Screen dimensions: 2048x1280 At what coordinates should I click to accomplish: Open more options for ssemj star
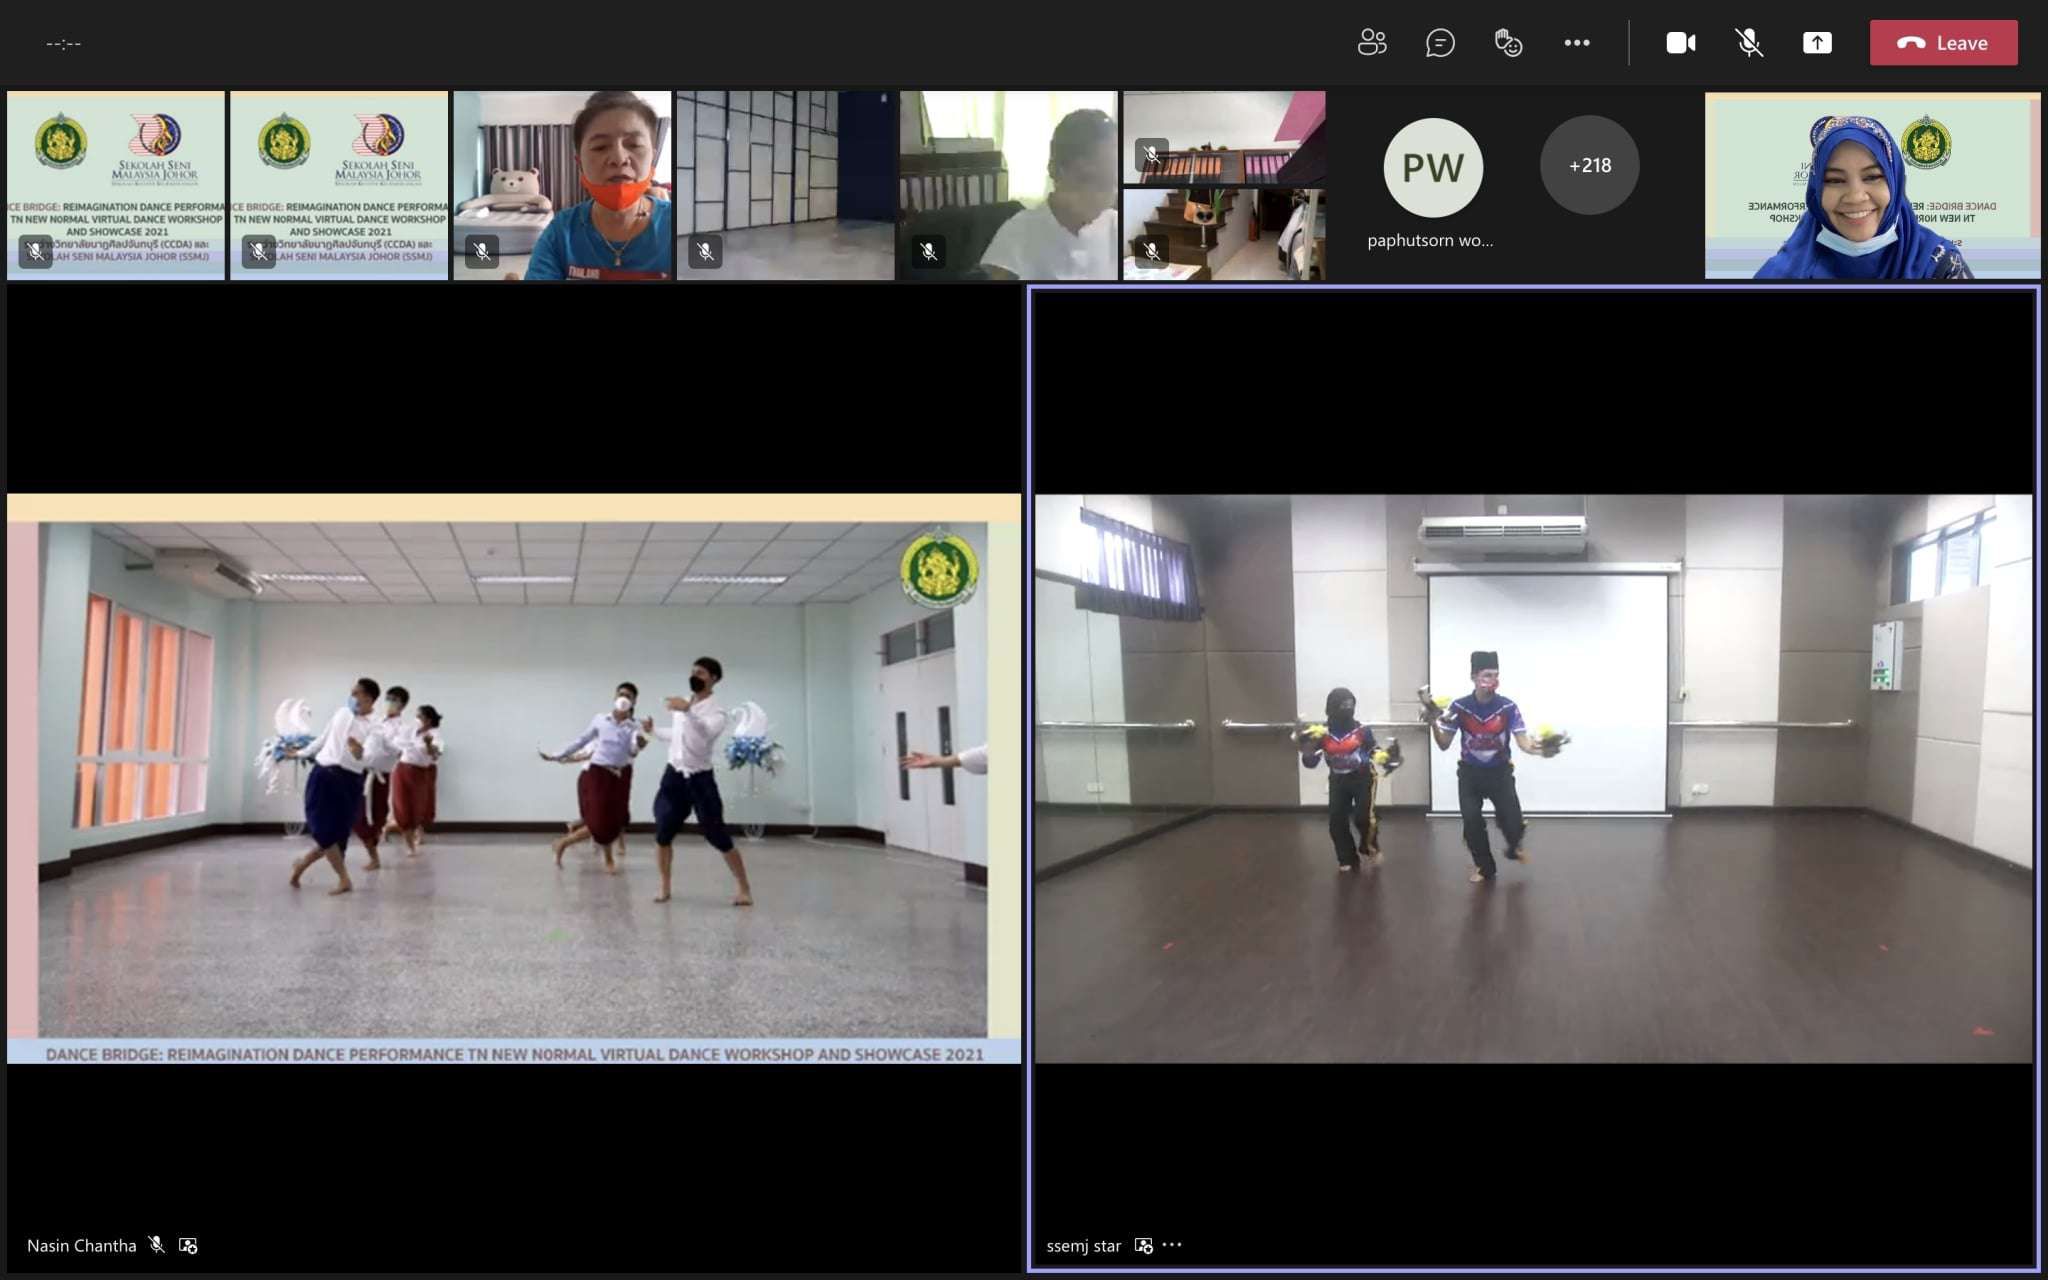point(1173,1245)
